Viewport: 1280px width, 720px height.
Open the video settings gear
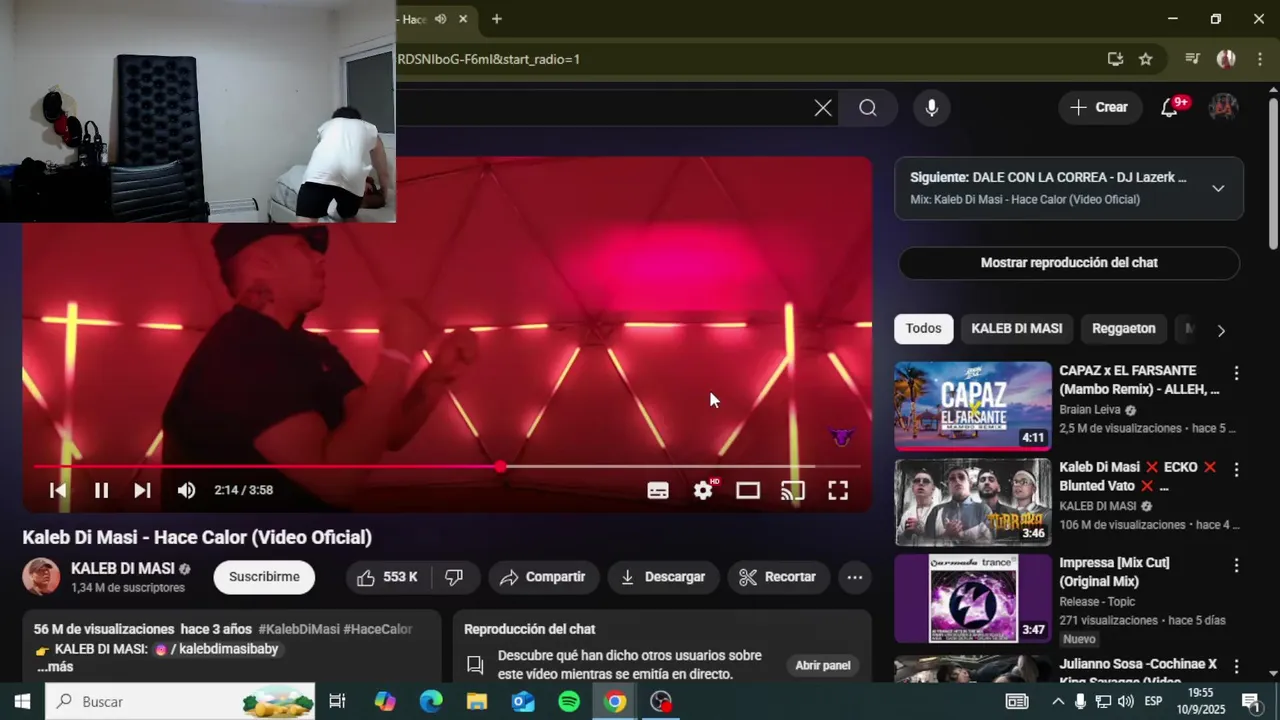pyautogui.click(x=704, y=490)
